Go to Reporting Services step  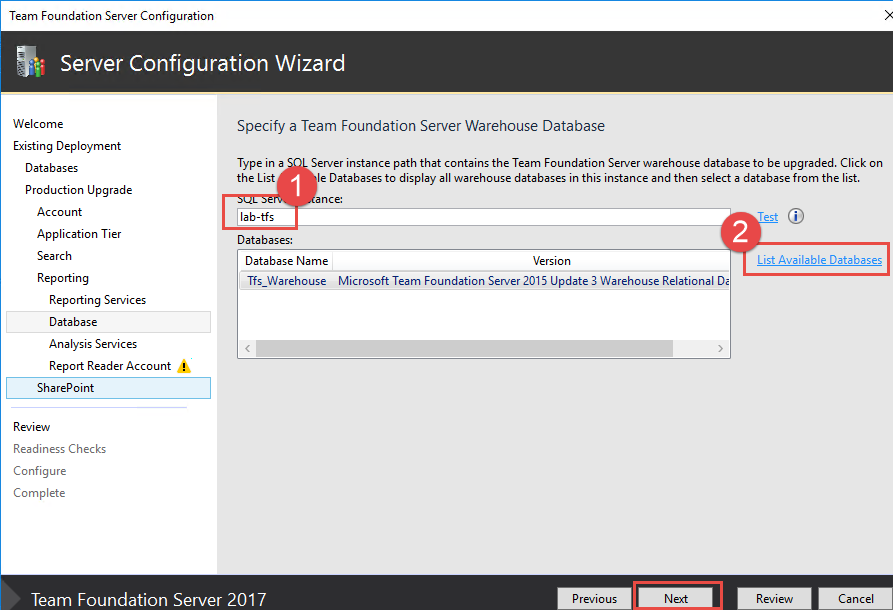tap(97, 300)
